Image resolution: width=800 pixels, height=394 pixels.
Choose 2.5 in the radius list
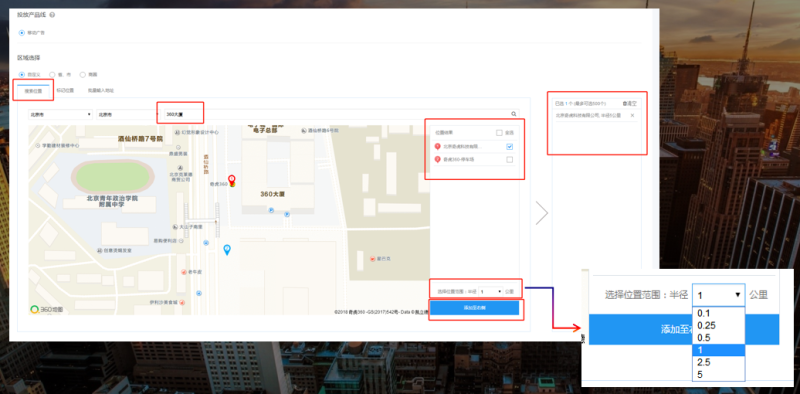pos(718,362)
